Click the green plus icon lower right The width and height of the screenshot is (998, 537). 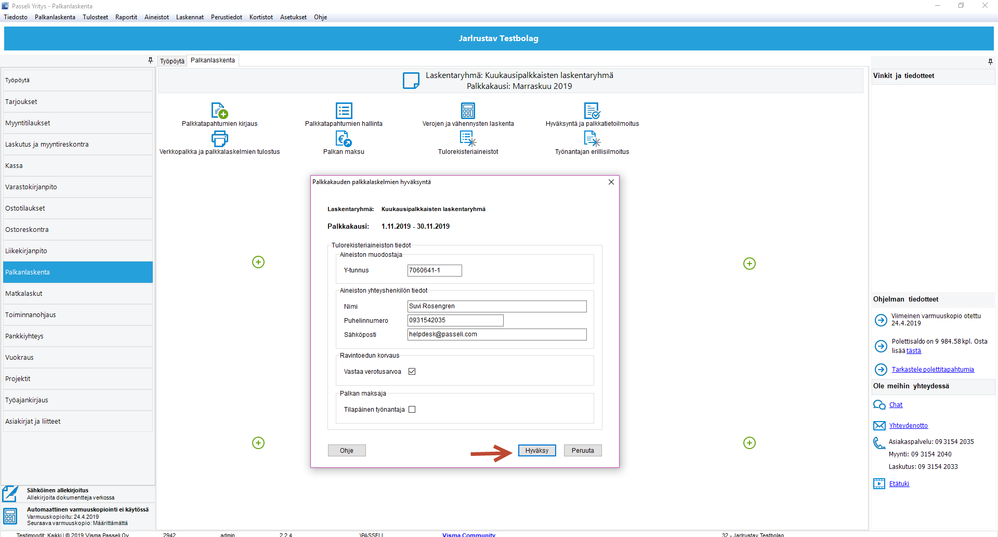coord(750,443)
